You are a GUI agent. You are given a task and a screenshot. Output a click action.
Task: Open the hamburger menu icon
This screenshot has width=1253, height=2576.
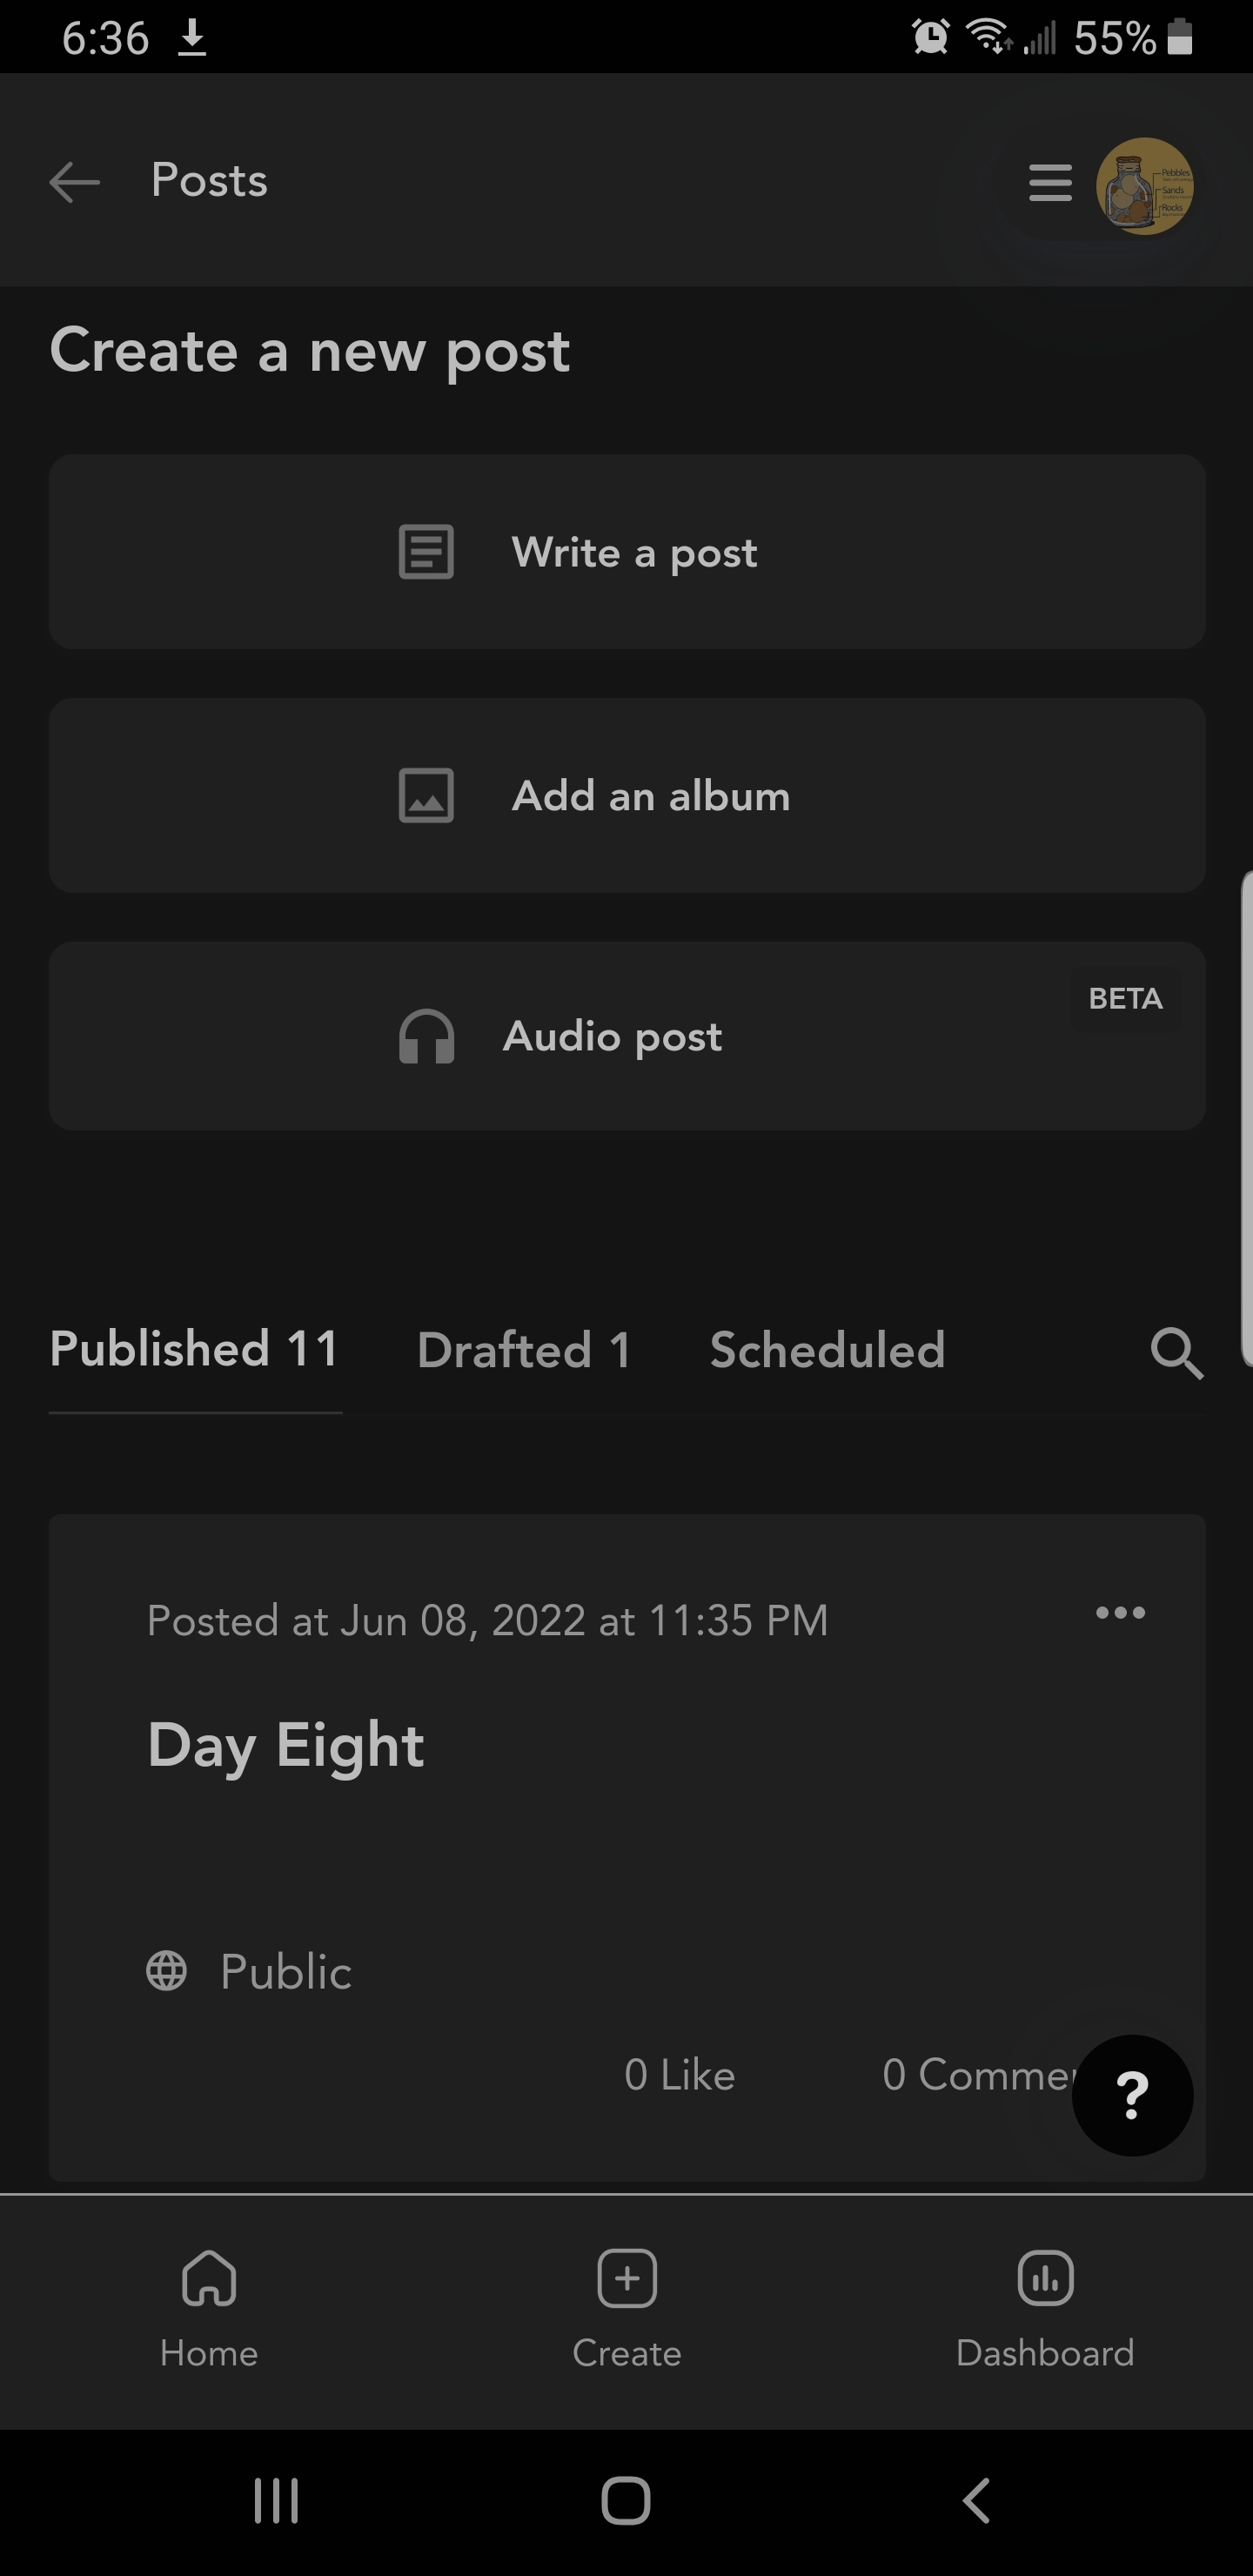[1050, 183]
